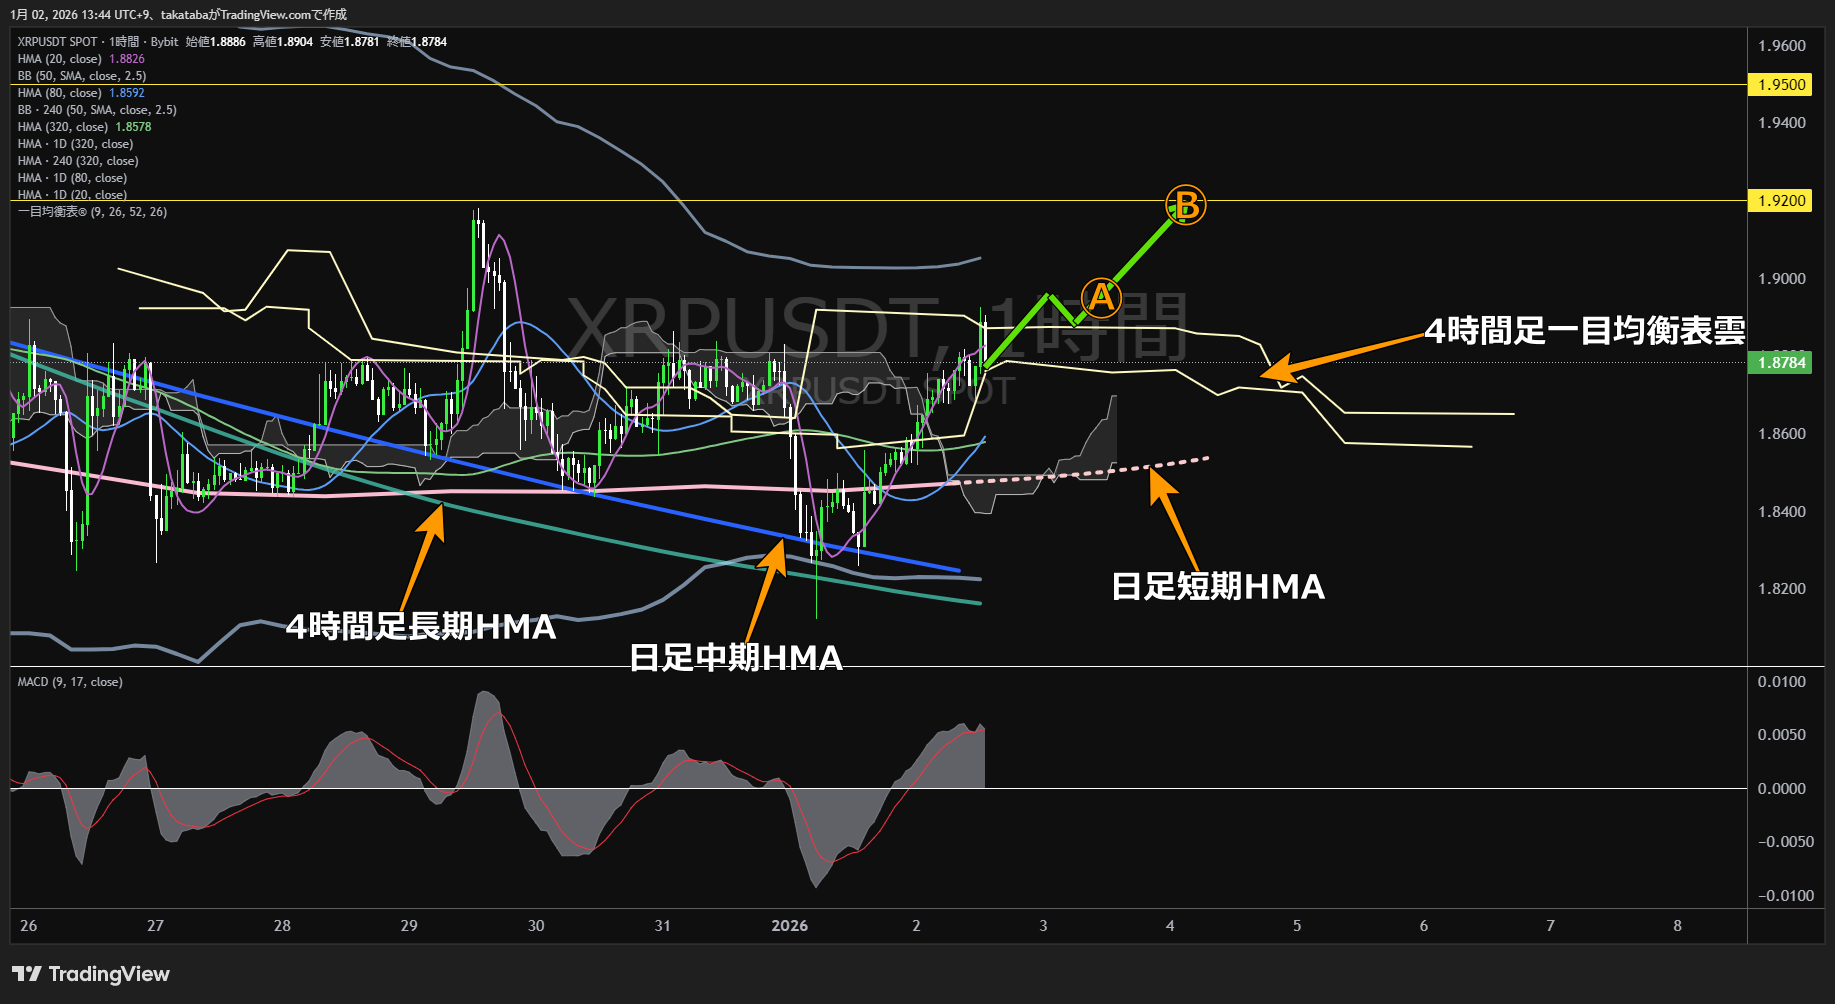
Task: Click the TradingView logo at bottom left
Action: point(90,973)
